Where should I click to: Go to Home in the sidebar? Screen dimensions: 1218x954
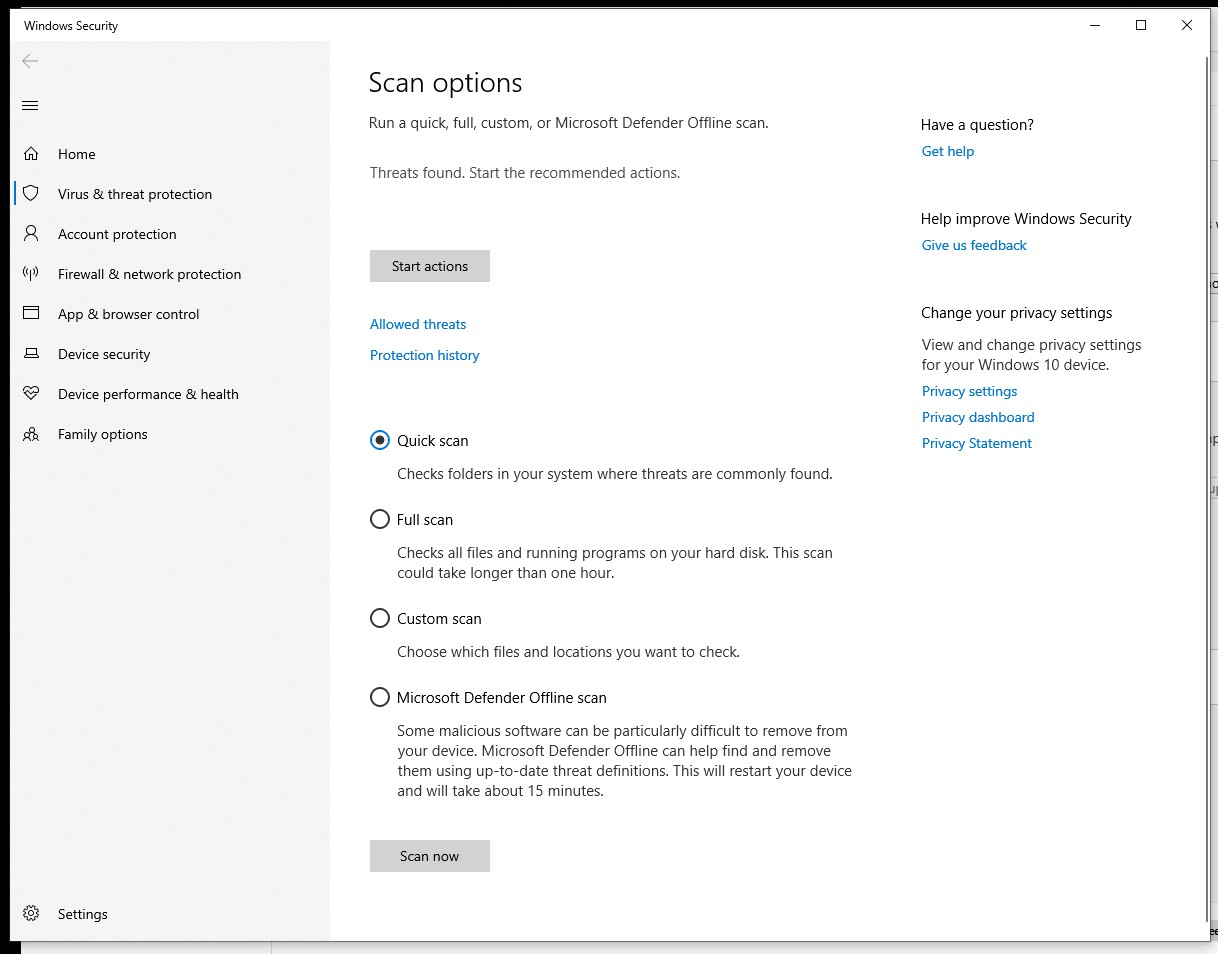click(172, 154)
